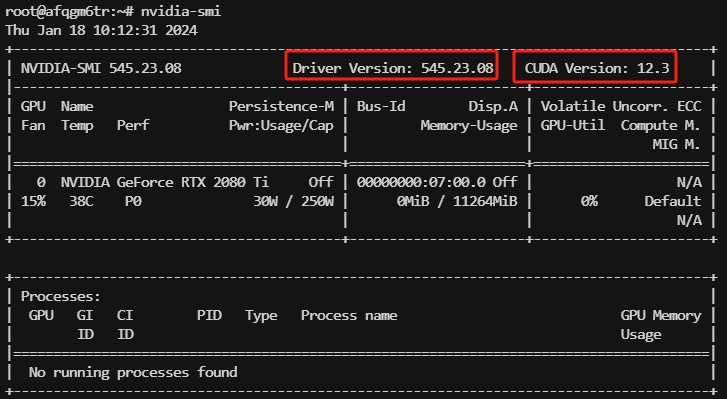
Task: Click the Volatile Uncorr. ECC header
Action: click(621, 107)
